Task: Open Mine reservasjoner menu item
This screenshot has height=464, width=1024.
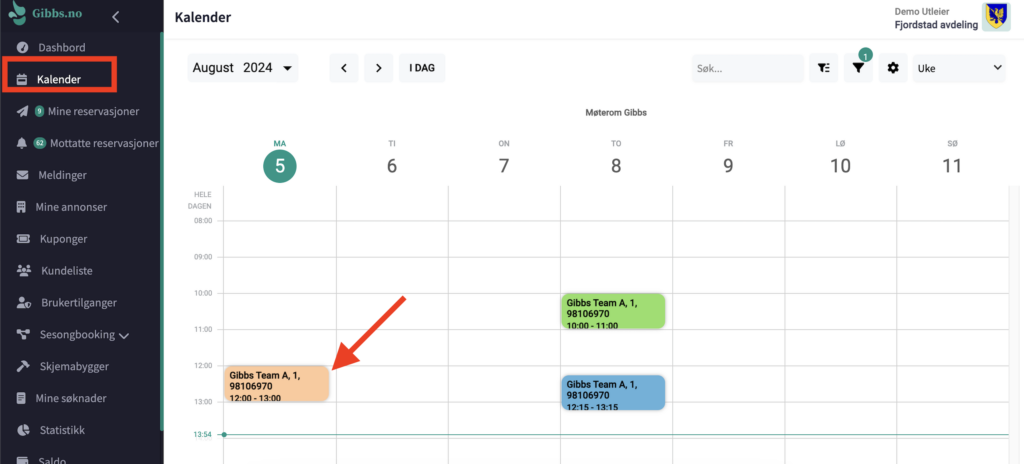Action: click(x=92, y=111)
